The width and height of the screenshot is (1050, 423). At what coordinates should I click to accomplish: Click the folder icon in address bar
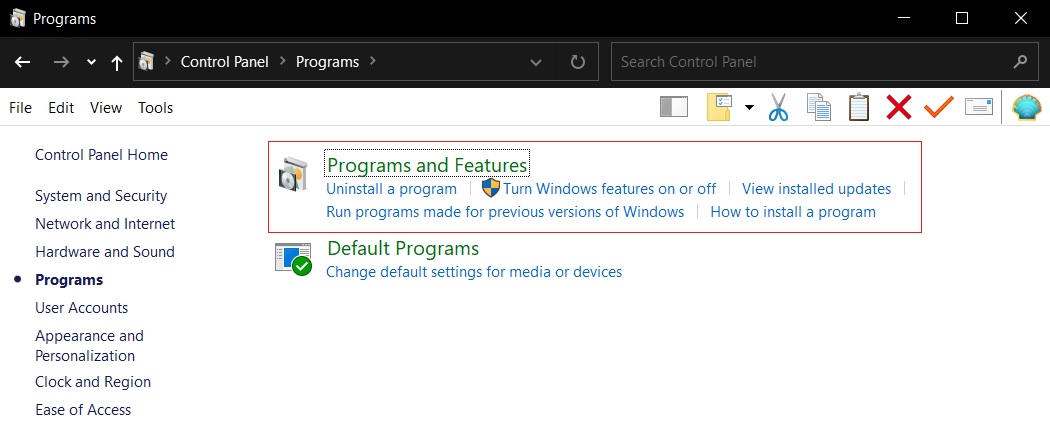(x=146, y=62)
